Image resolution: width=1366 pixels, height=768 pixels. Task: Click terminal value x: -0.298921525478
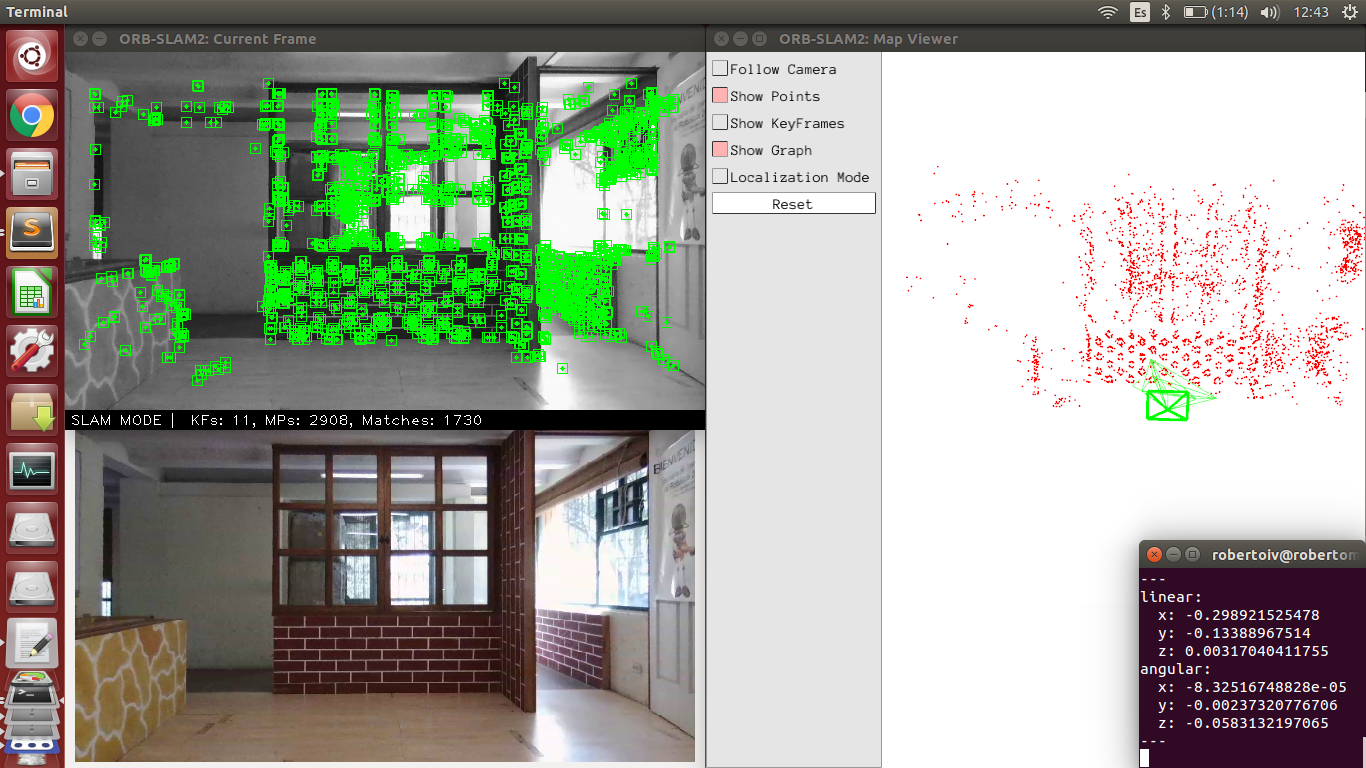point(1238,614)
